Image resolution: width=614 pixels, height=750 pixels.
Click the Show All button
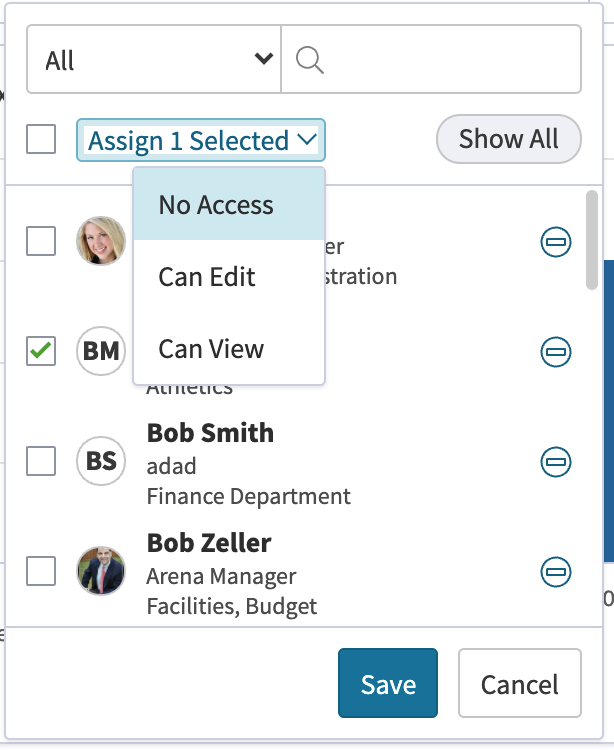click(509, 139)
